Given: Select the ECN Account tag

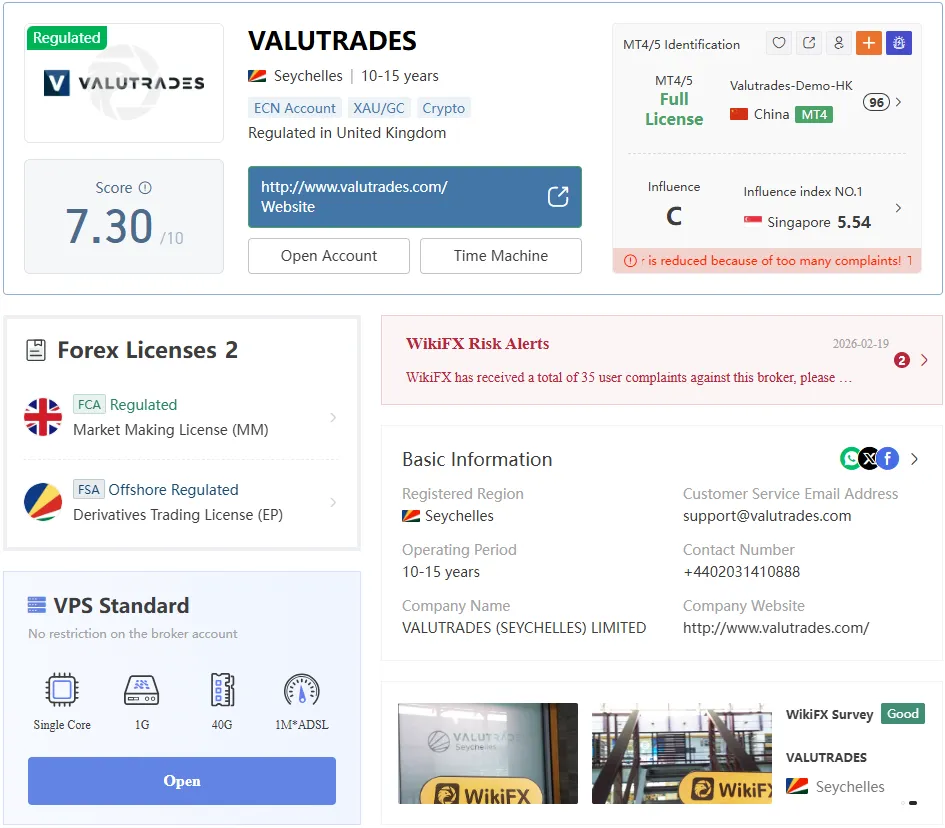Looking at the screenshot, I should [x=295, y=108].
